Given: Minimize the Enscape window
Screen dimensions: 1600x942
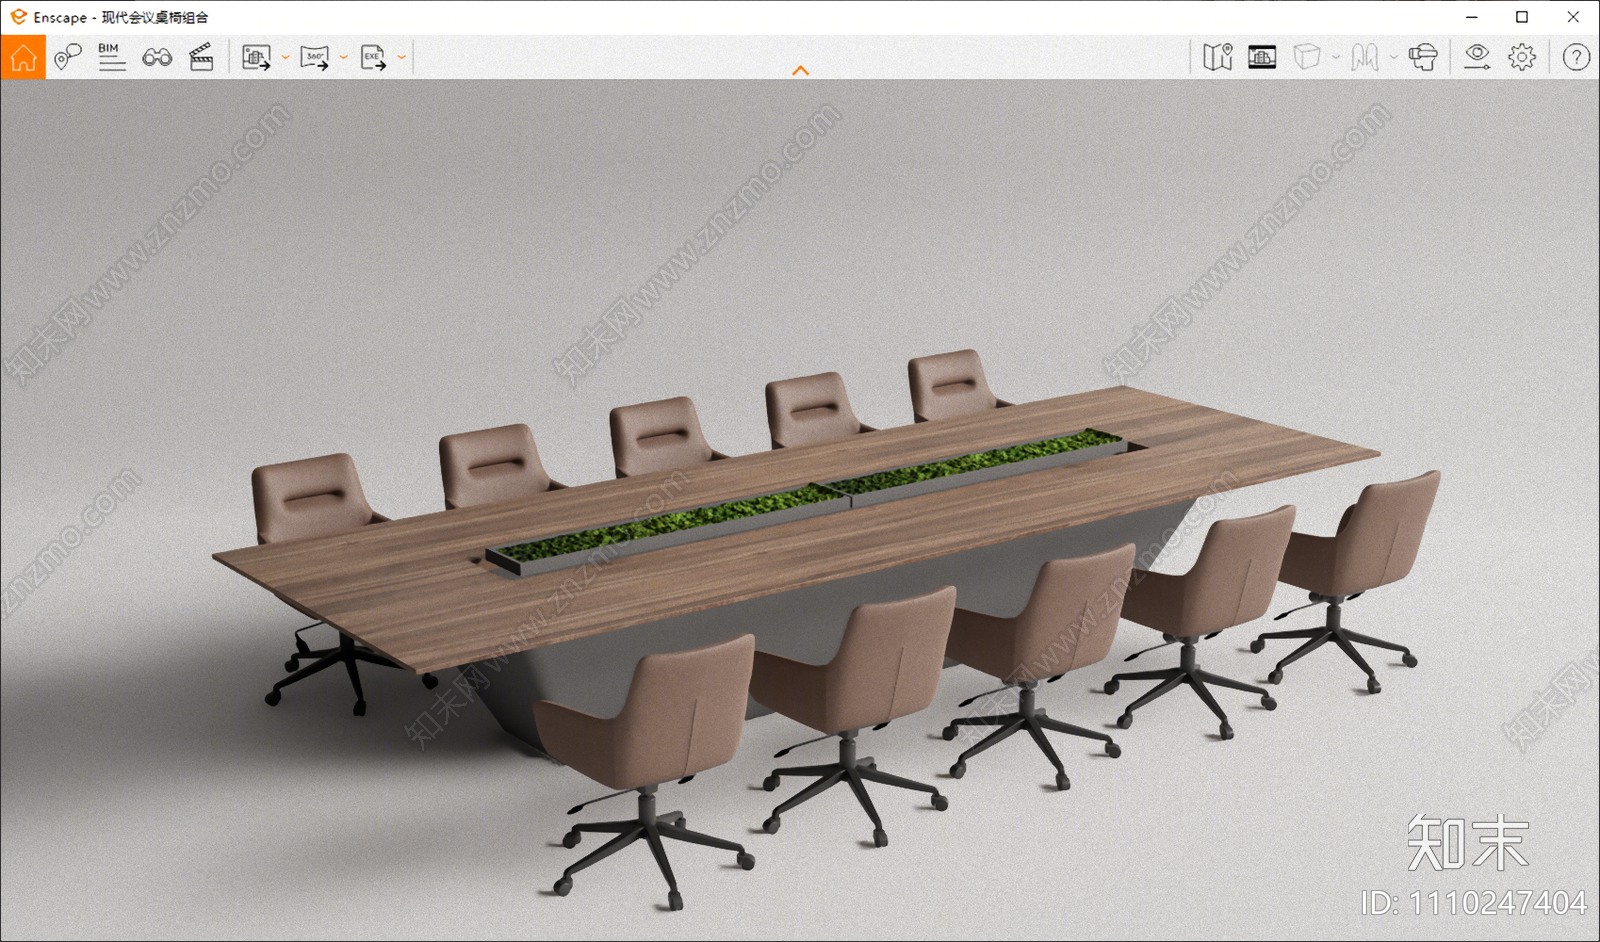Looking at the screenshot, I should (x=1472, y=17).
